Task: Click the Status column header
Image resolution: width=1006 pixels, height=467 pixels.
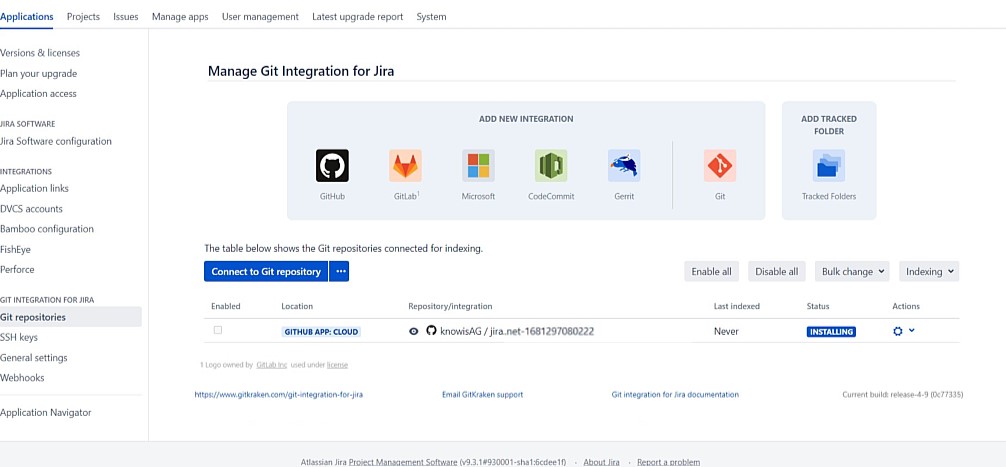Action: 818,307
